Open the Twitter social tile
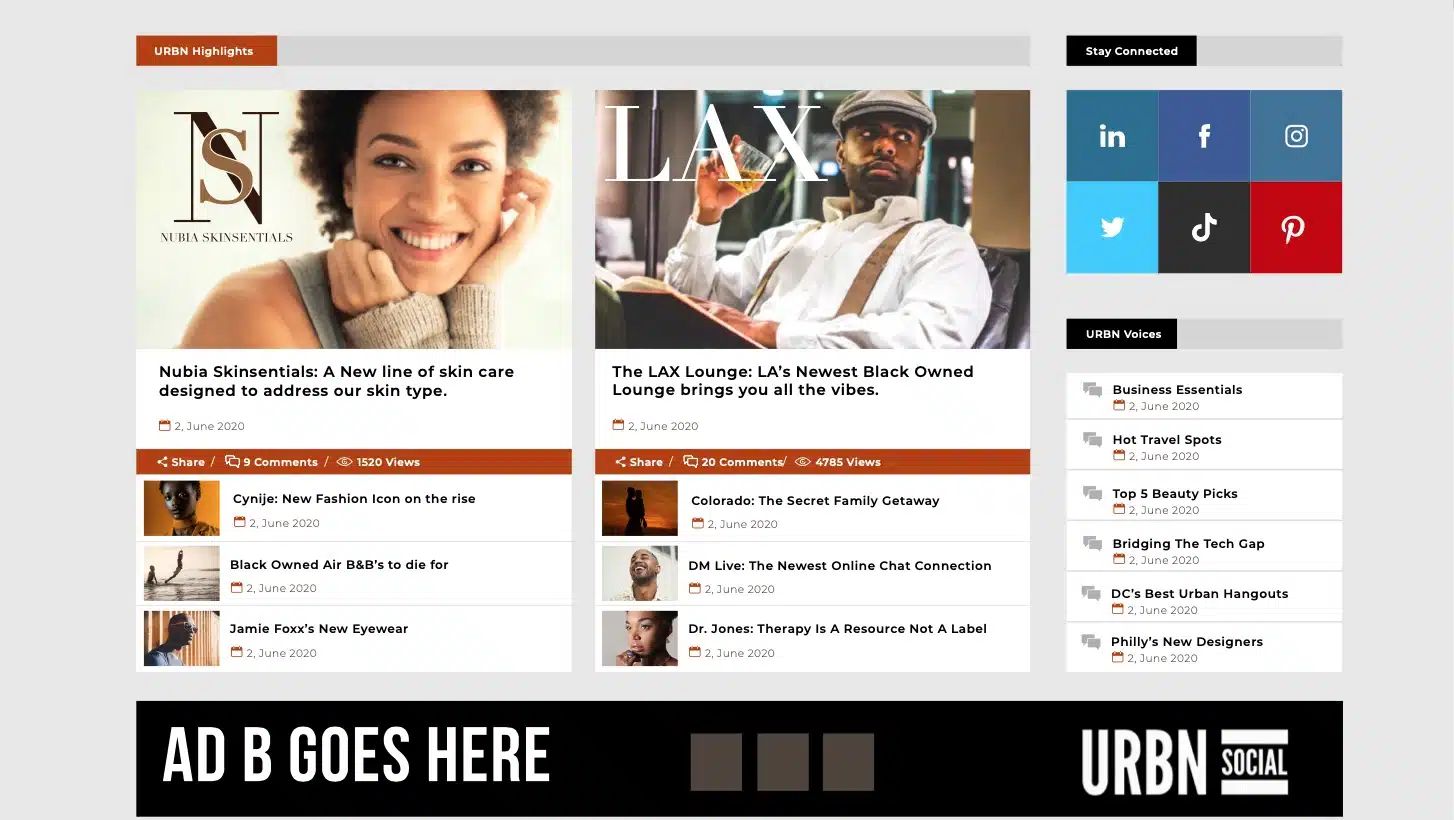 (x=1112, y=227)
